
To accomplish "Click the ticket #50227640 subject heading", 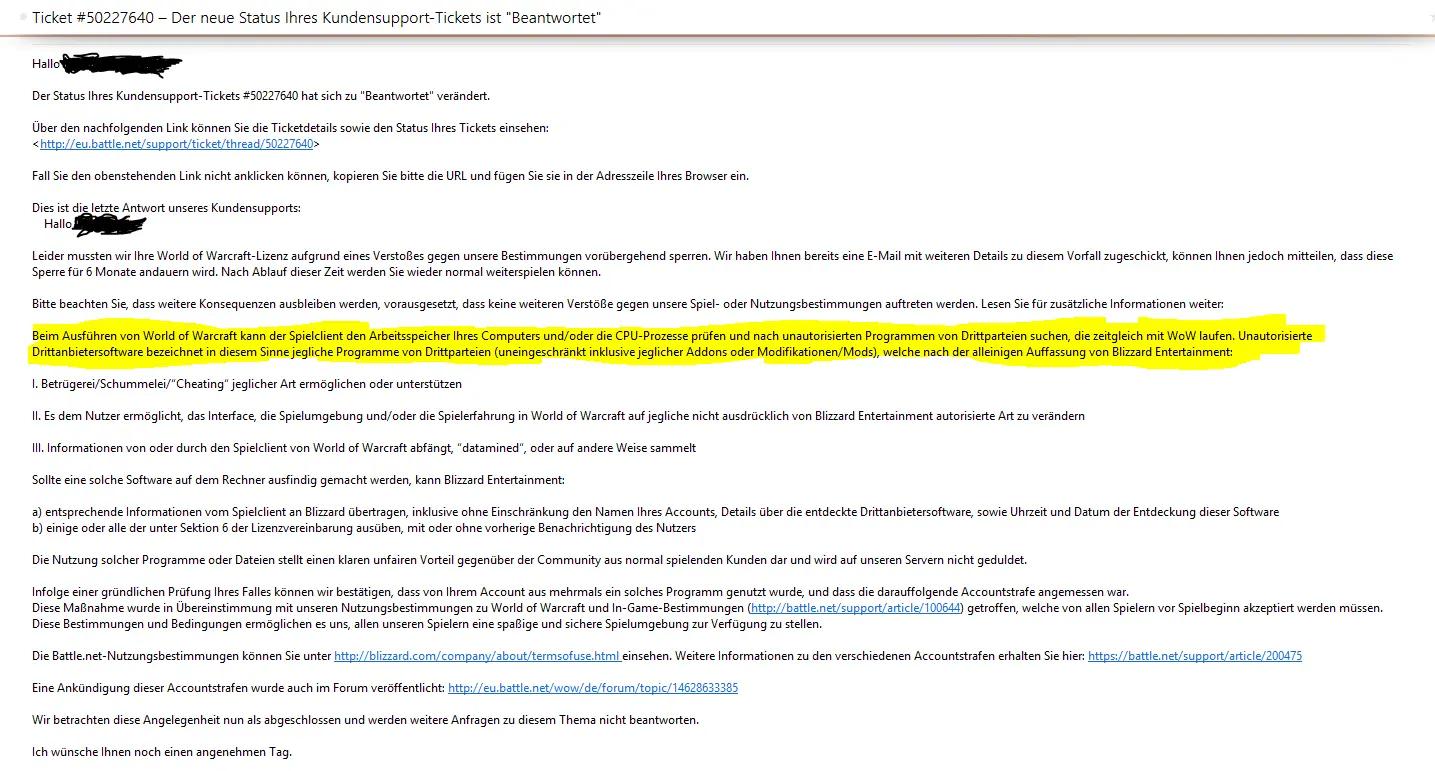I will (318, 18).
